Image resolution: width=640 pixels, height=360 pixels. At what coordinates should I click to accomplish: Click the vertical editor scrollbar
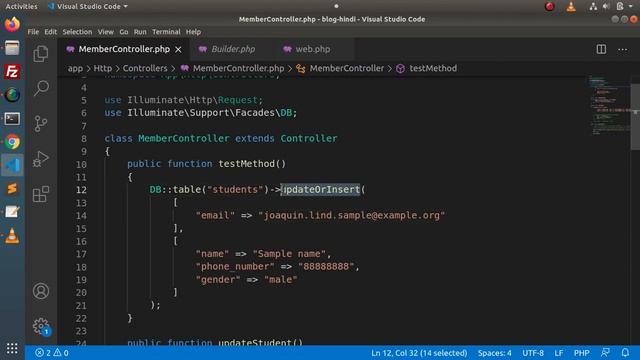coord(635,117)
